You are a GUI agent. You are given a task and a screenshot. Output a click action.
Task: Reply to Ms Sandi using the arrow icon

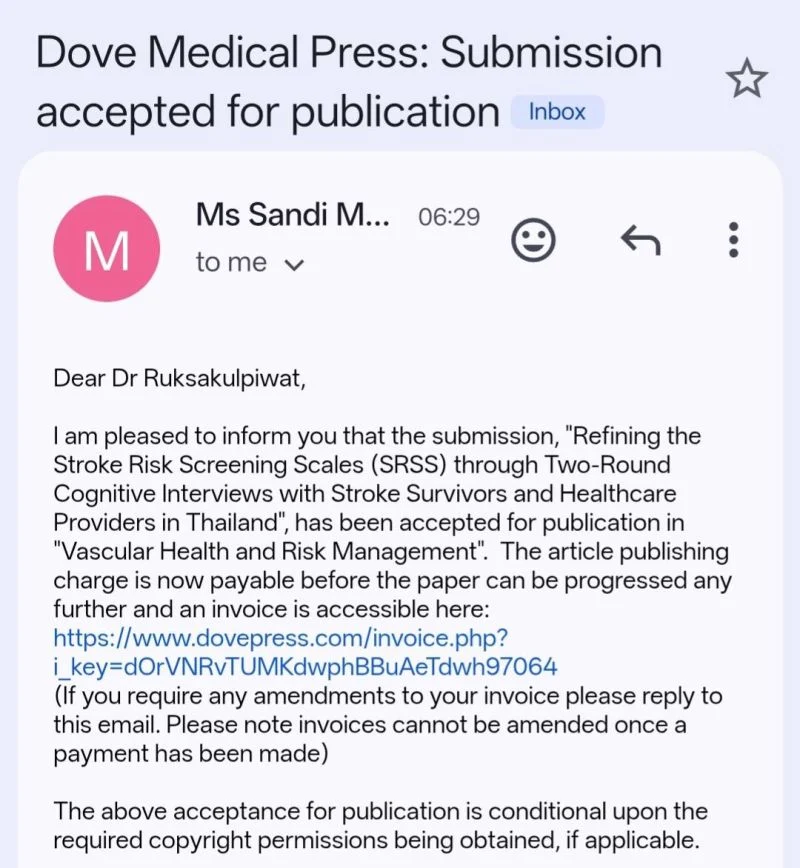click(x=641, y=240)
